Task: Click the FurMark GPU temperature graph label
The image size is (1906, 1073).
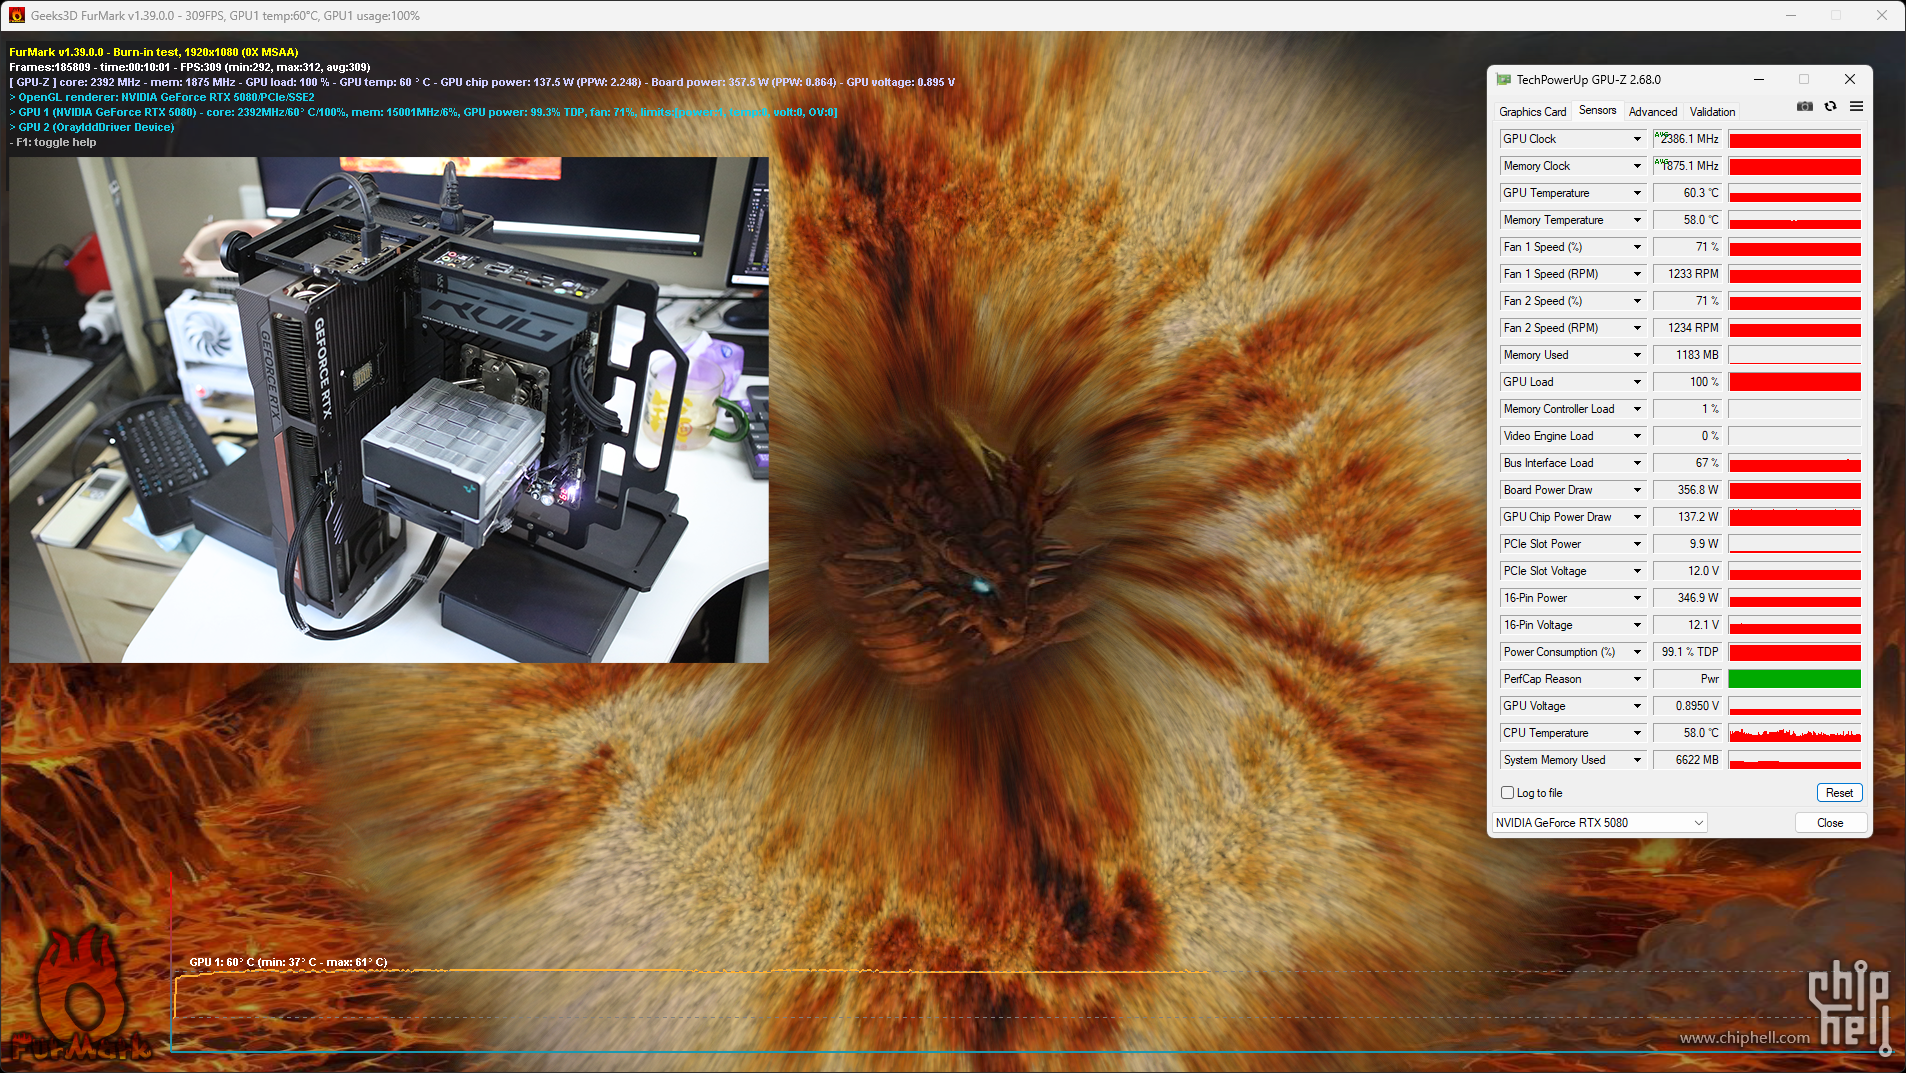Action: (288, 962)
